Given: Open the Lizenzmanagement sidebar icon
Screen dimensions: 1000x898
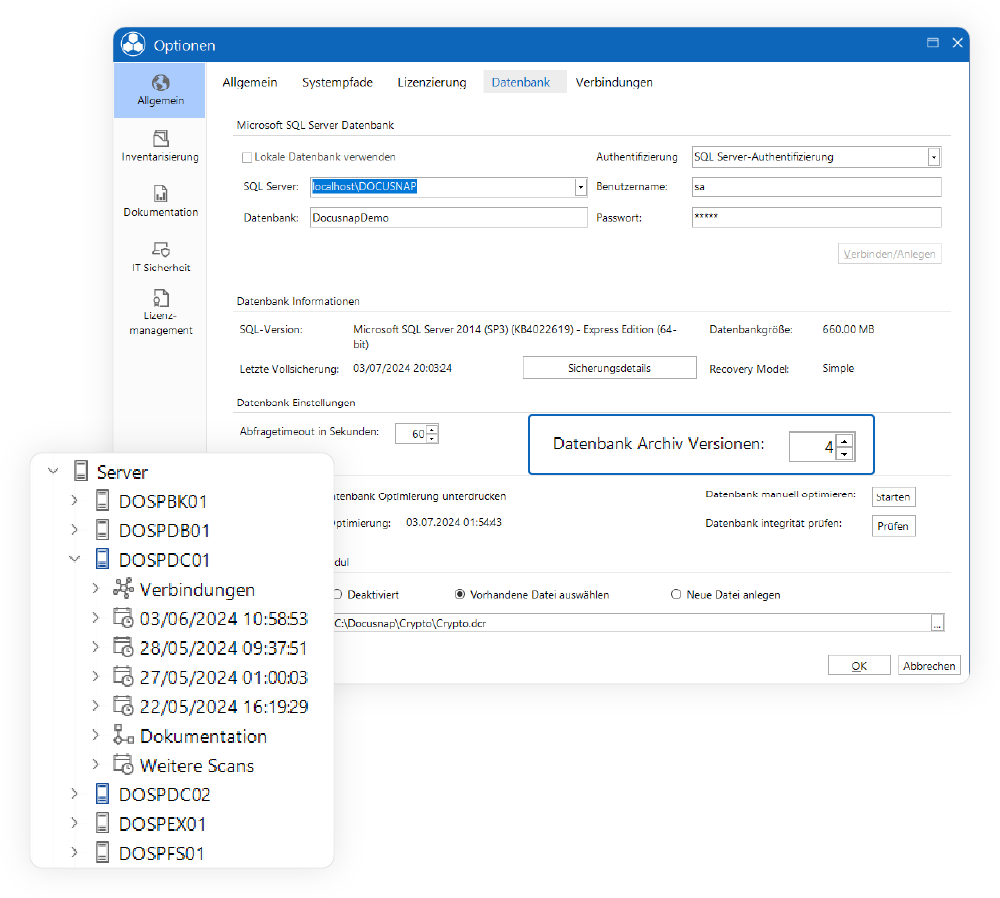Looking at the screenshot, I should coord(161,298).
